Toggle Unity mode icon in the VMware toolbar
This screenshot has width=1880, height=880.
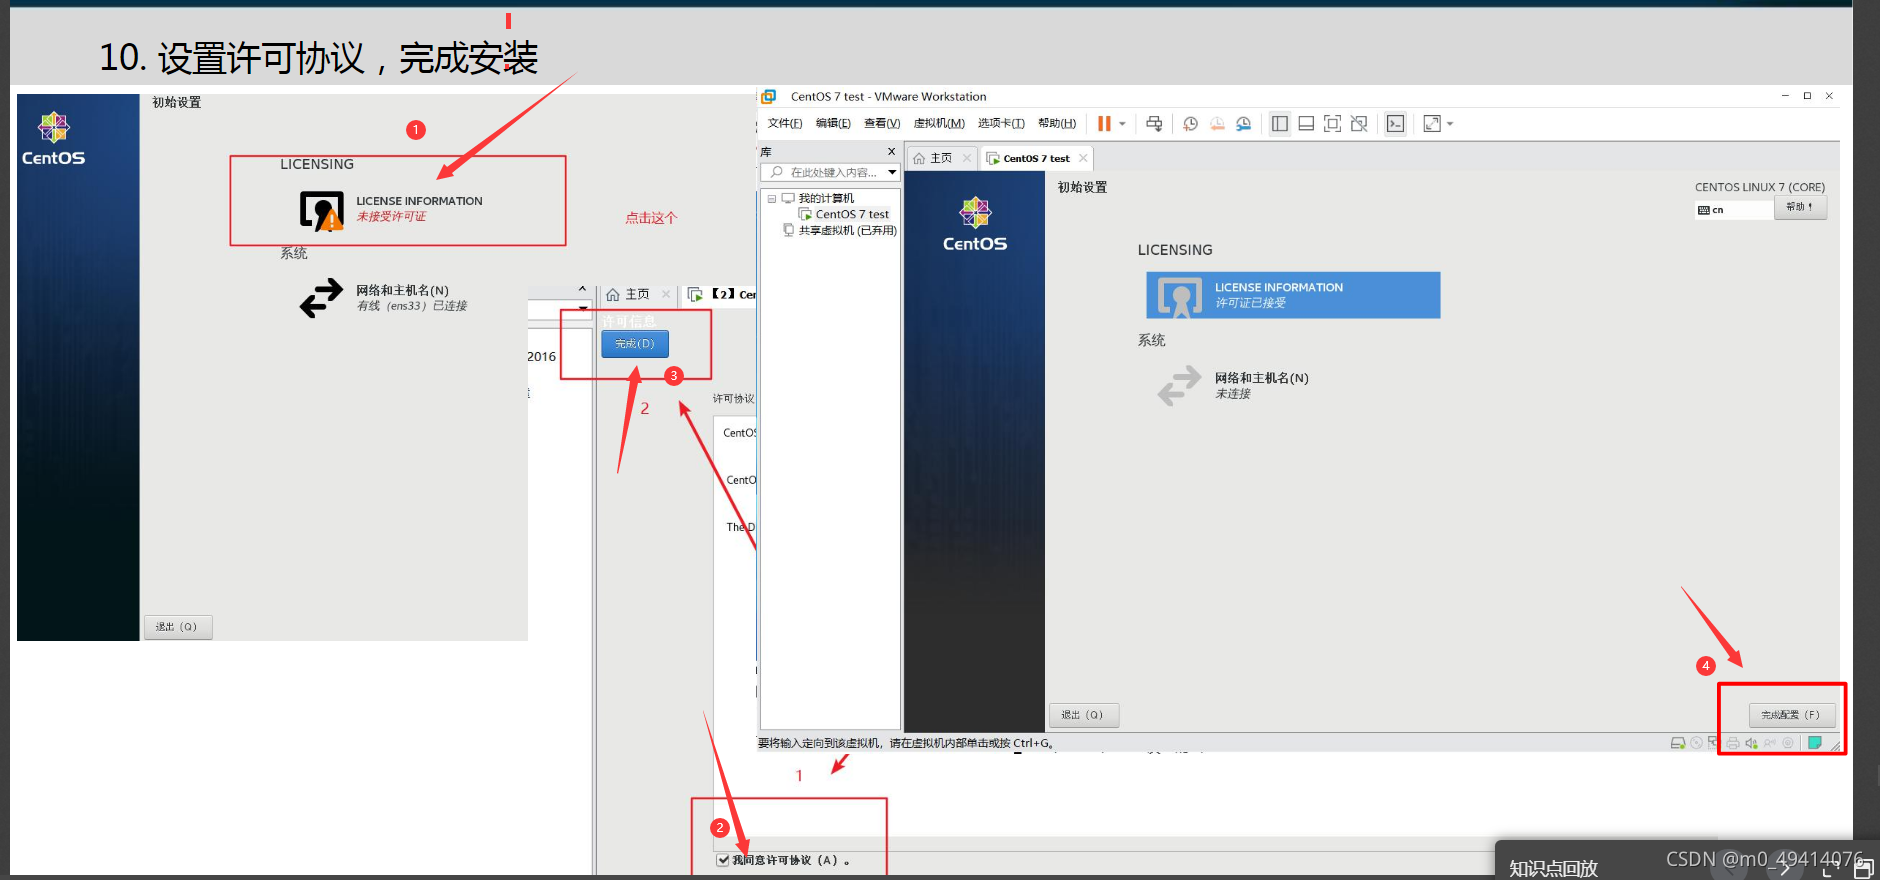pos(1359,124)
